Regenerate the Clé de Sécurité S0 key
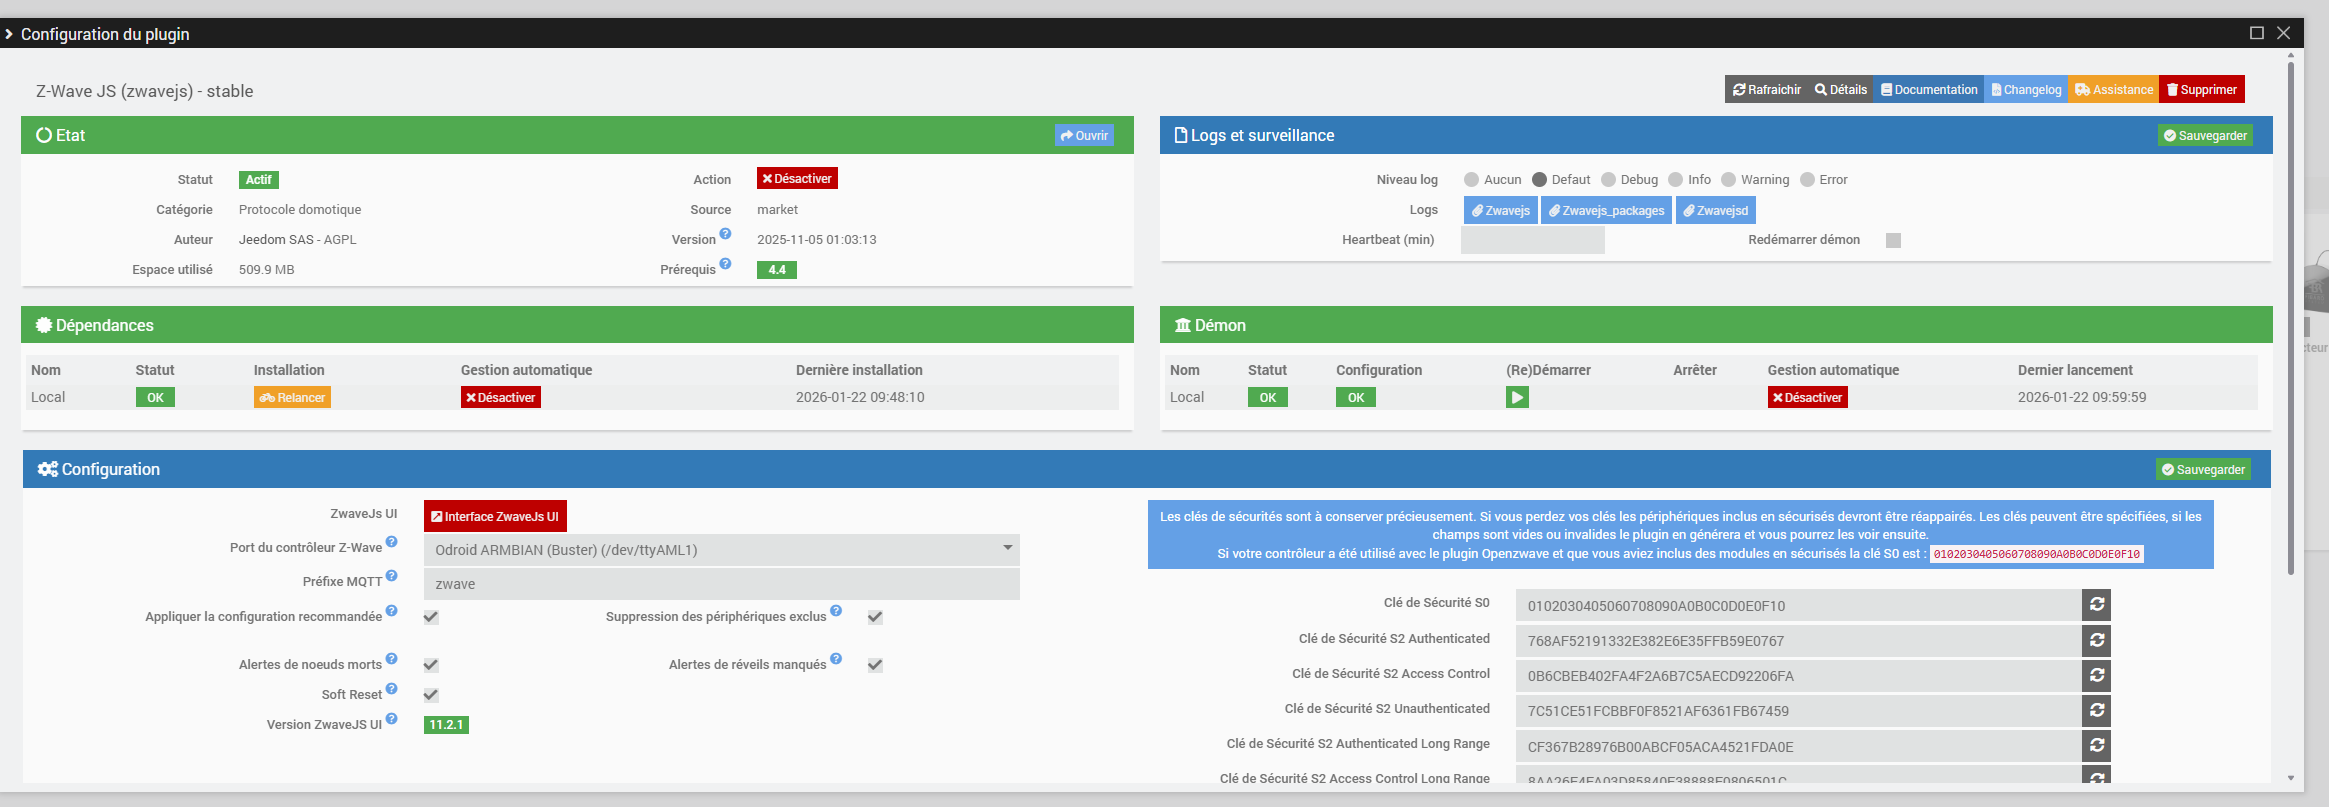Screen dimensions: 2329x807 2097,605
